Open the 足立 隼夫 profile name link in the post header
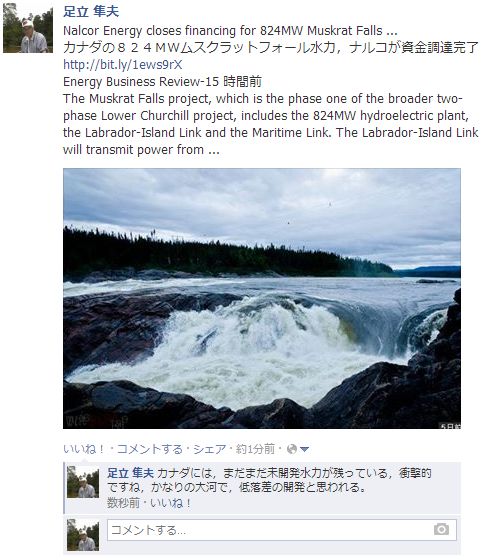Image resolution: width=484 pixels, height=560 pixels. pos(91,11)
